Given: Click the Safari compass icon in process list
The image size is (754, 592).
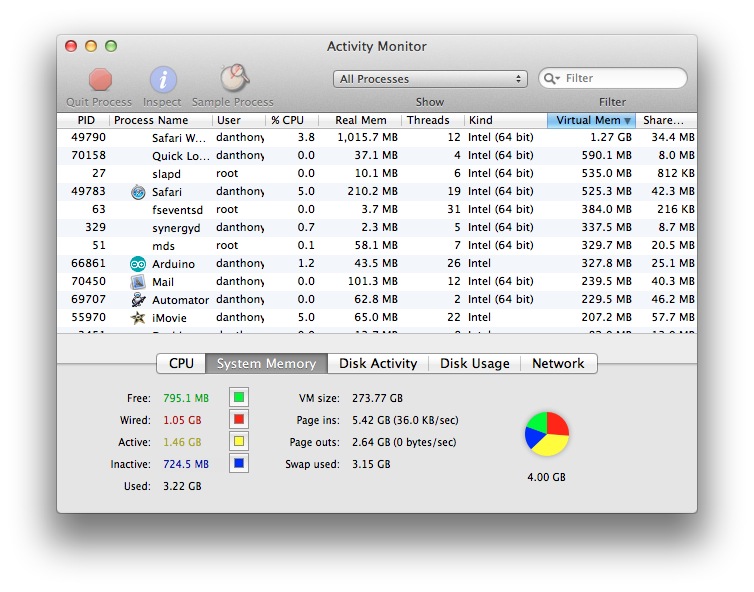Looking at the screenshot, I should pos(138,192).
